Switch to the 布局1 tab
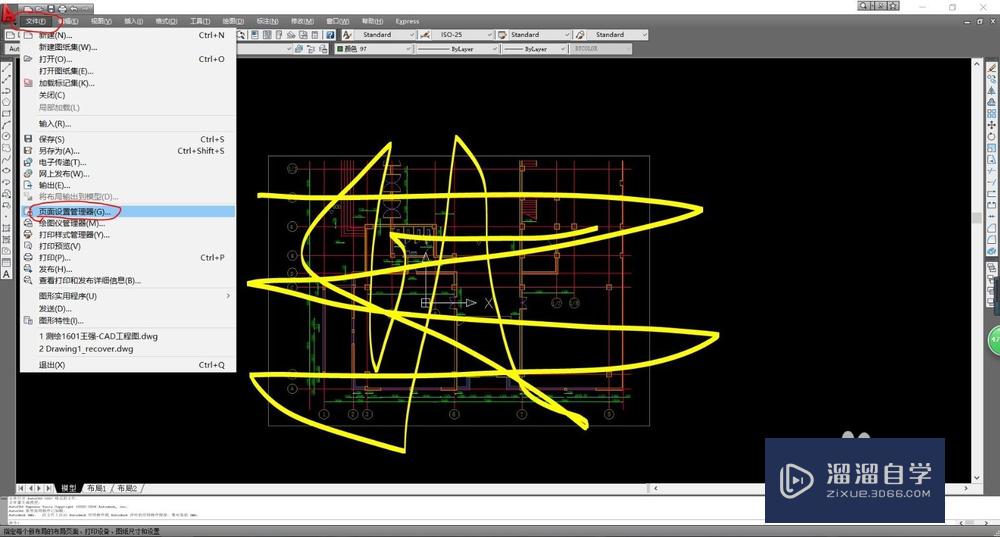The image size is (1000, 537). tap(97, 488)
